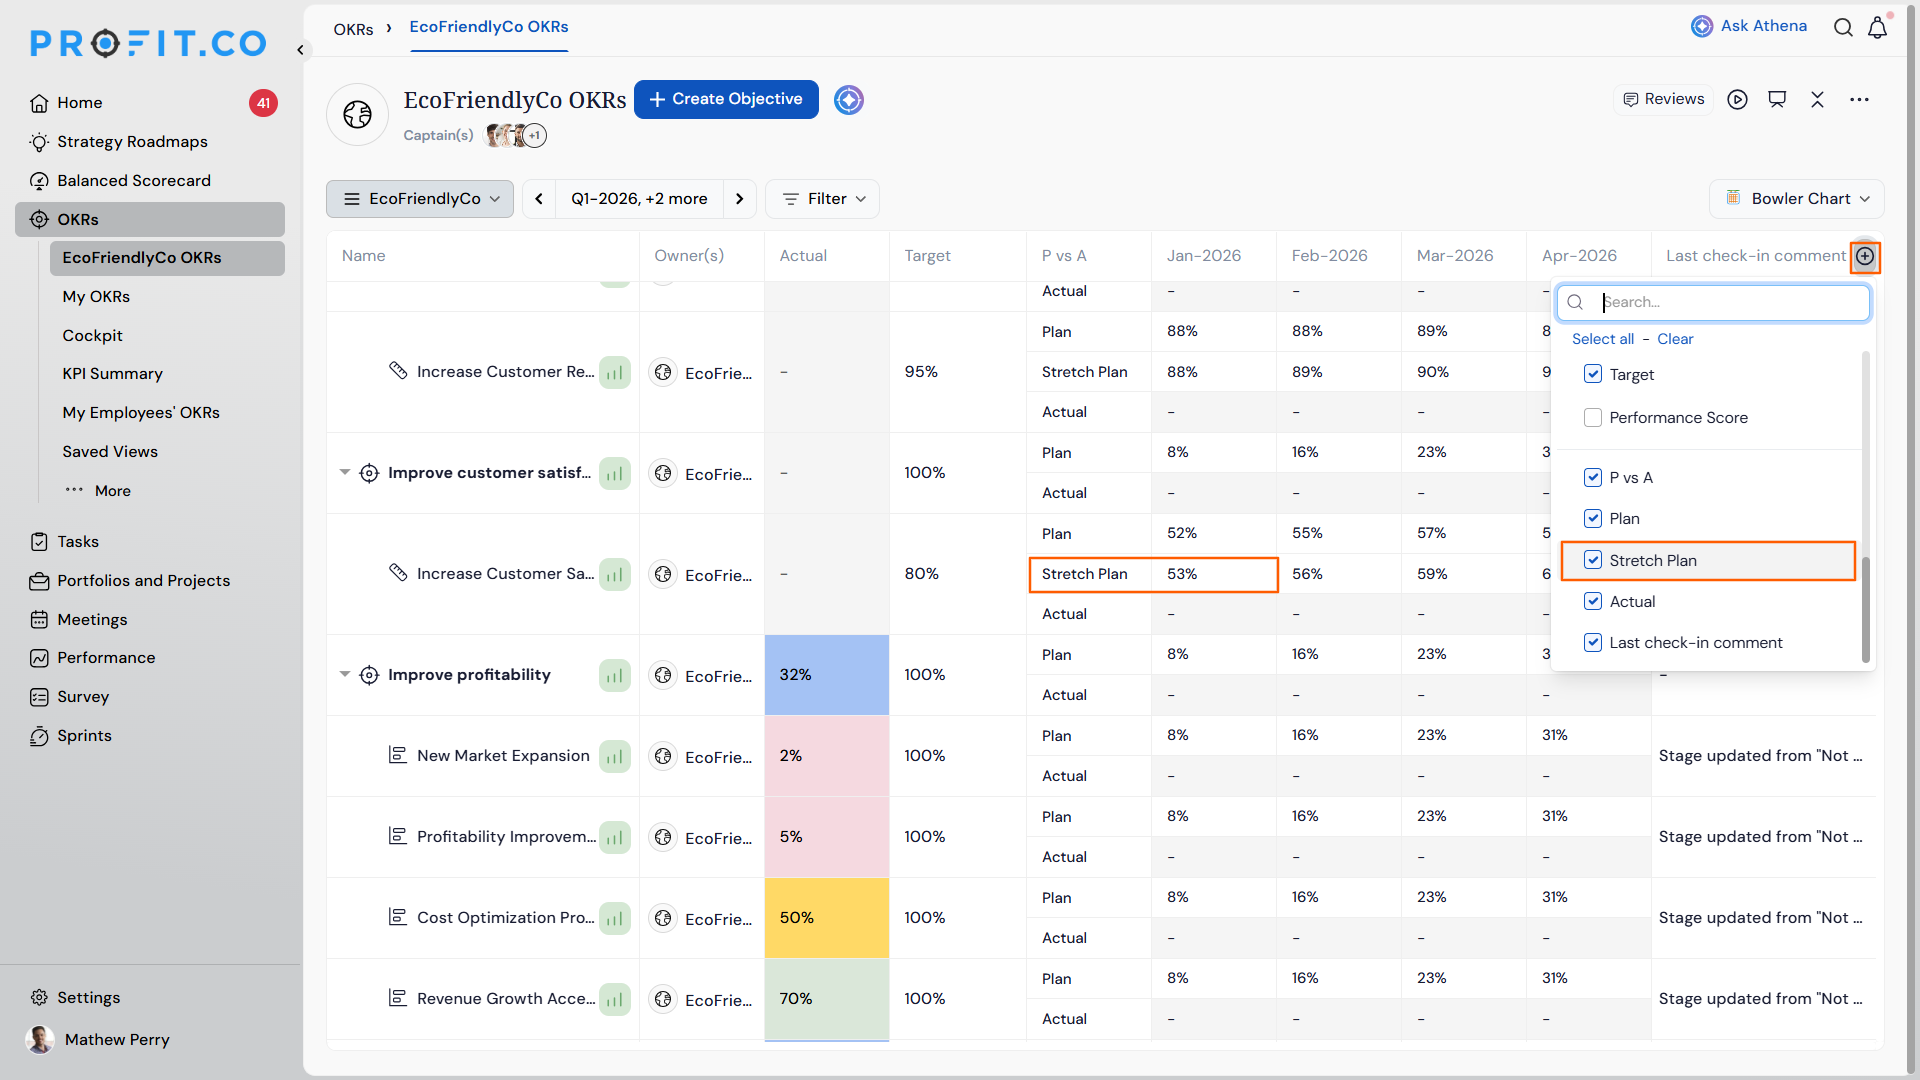1920x1080 pixels.
Task: Click Create Objective button
Action: (726, 99)
